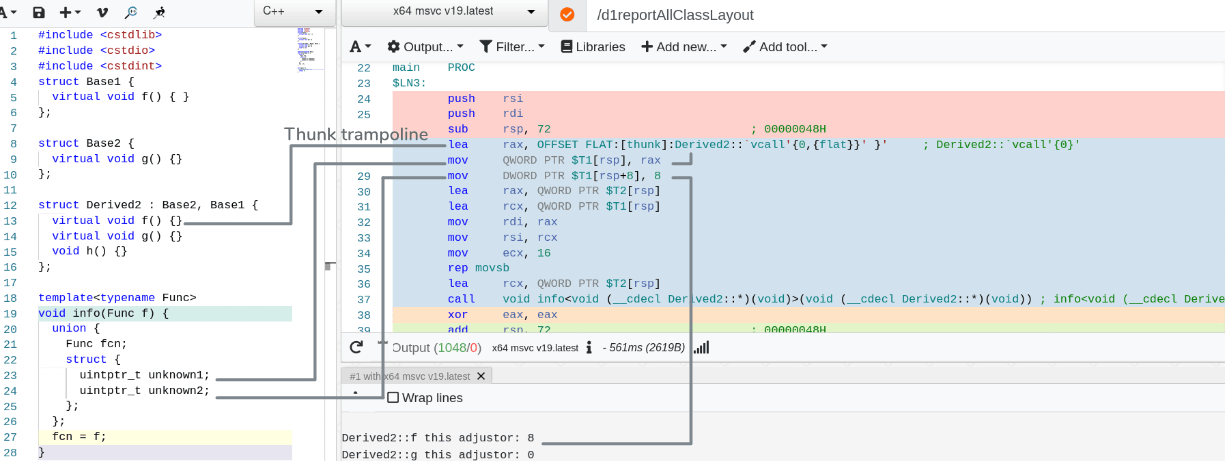Click the Vim mode 'v' icon

coord(102,13)
